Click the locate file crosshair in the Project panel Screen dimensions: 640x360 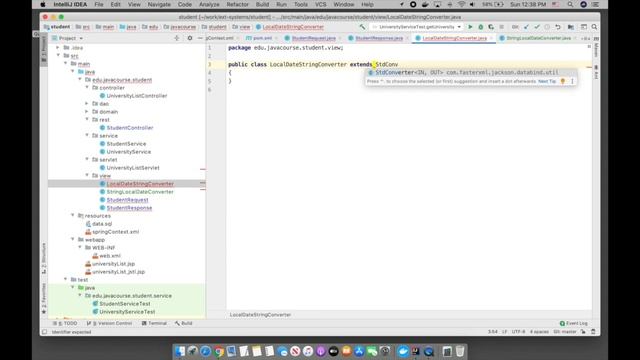click(x=177, y=38)
